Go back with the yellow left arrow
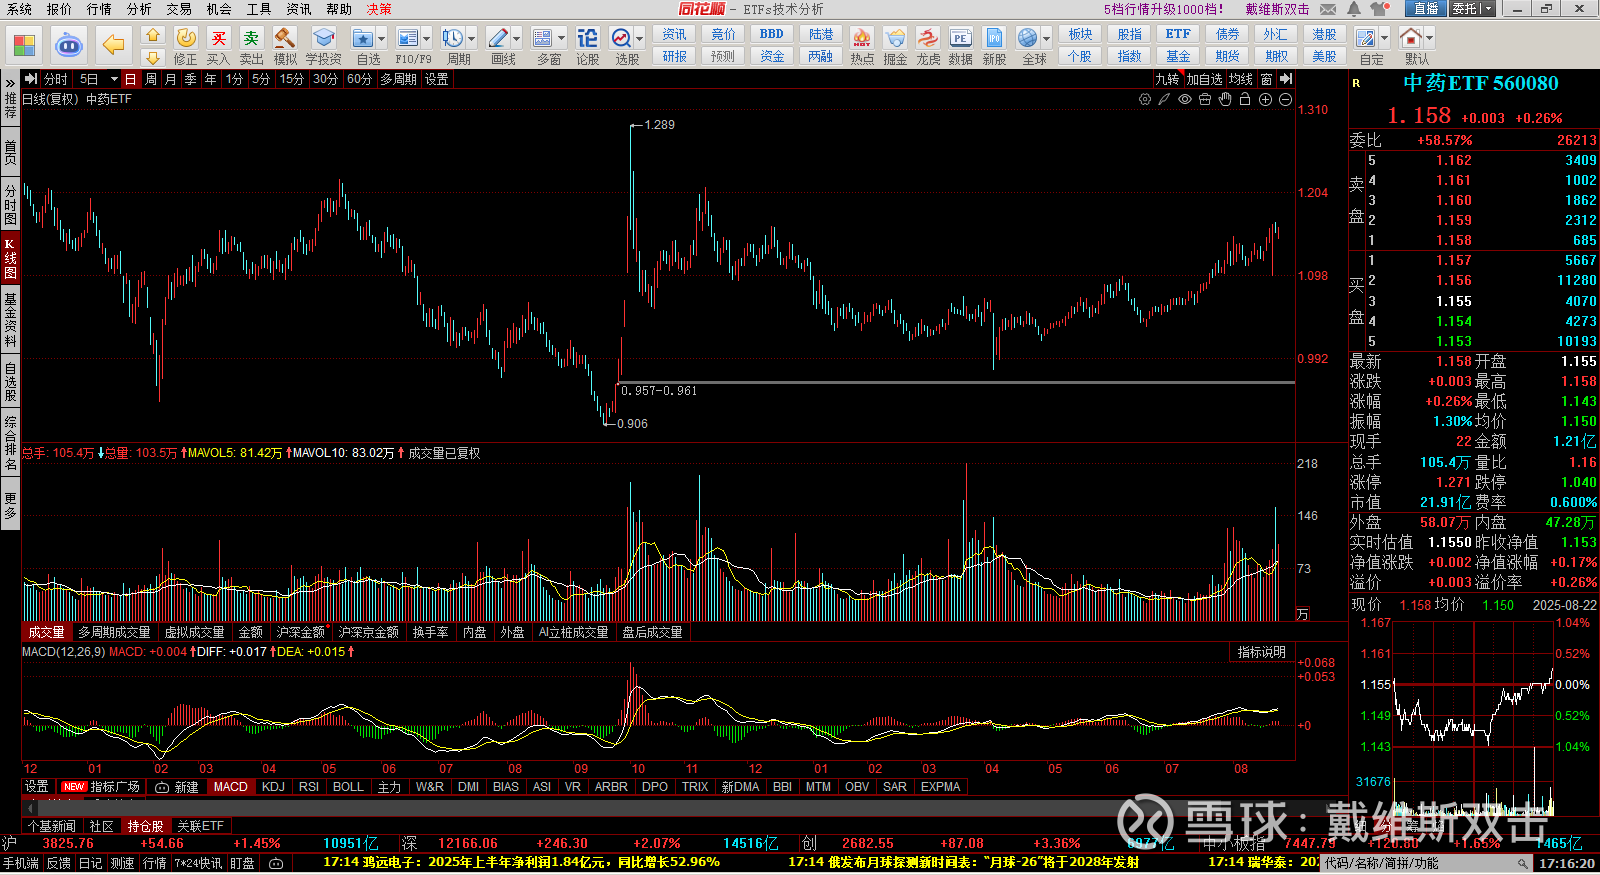 [x=114, y=45]
